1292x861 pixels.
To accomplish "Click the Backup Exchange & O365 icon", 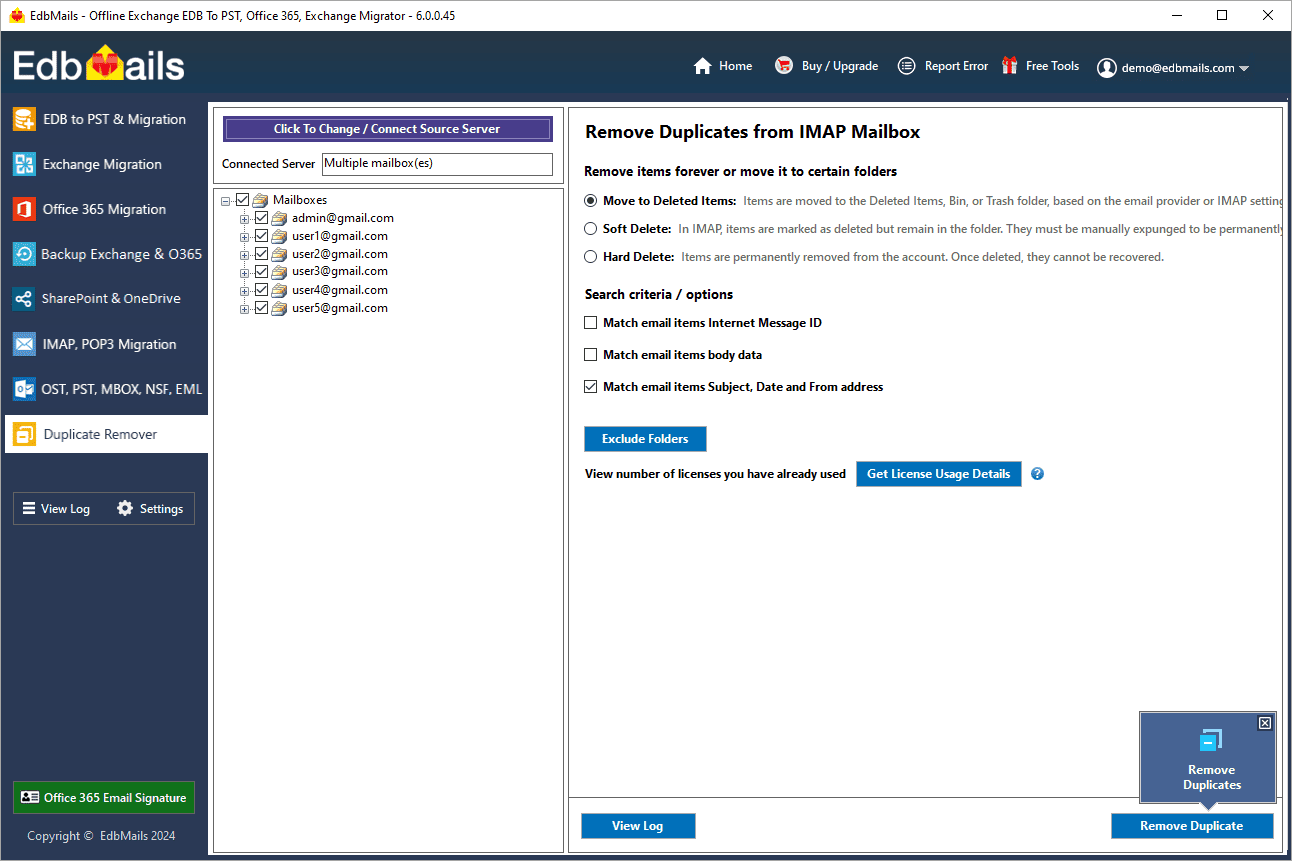I will [24, 254].
